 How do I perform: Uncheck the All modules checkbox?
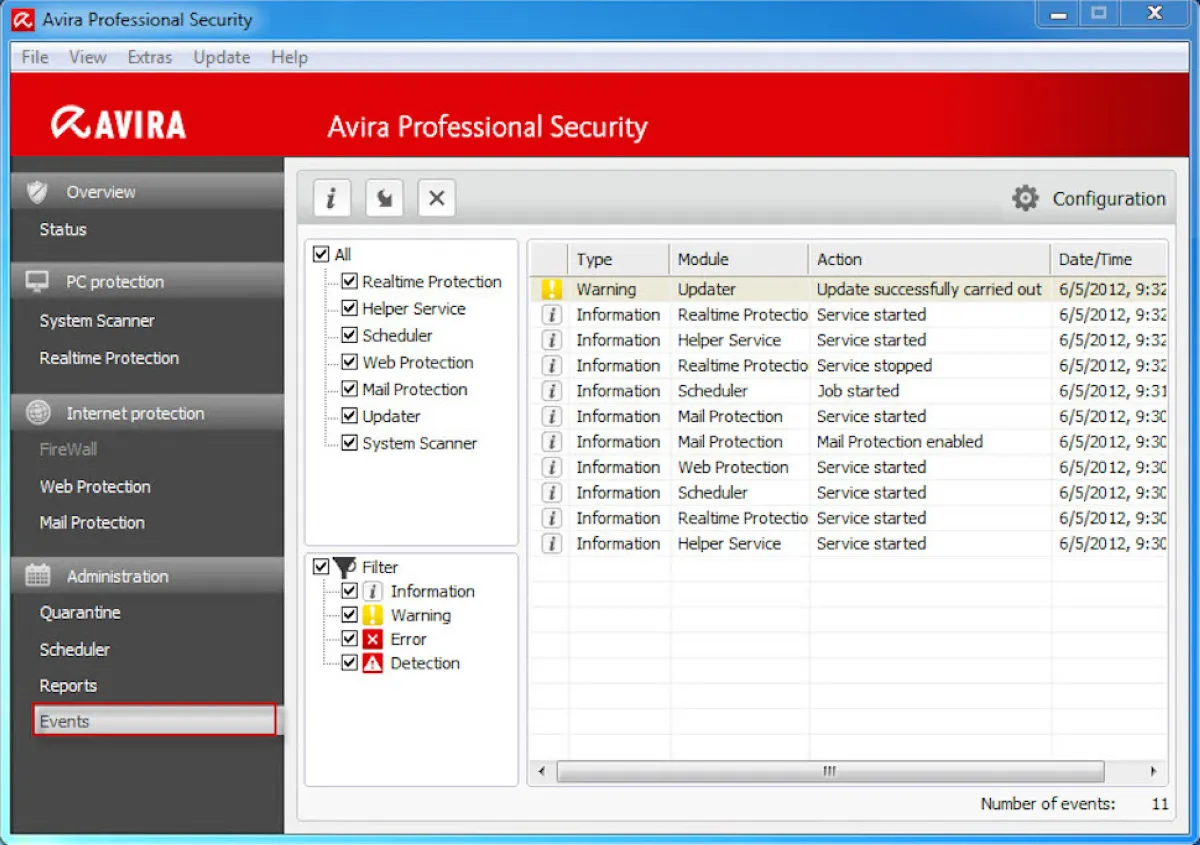(321, 254)
